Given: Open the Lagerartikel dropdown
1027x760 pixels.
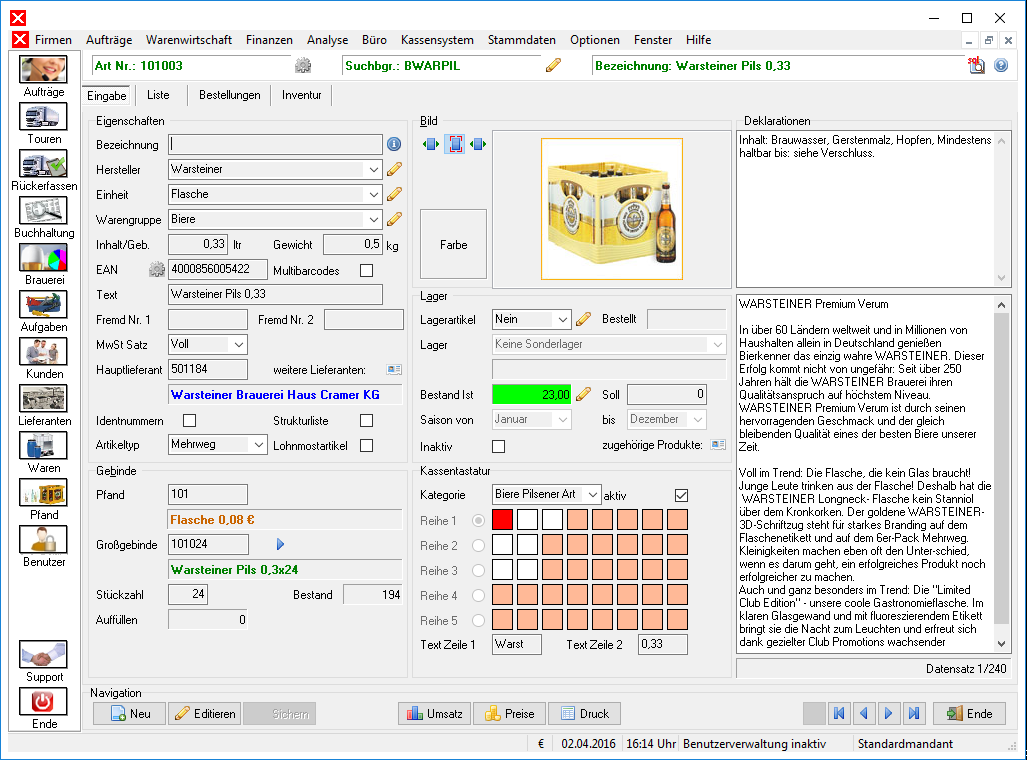Looking at the screenshot, I should [562, 319].
